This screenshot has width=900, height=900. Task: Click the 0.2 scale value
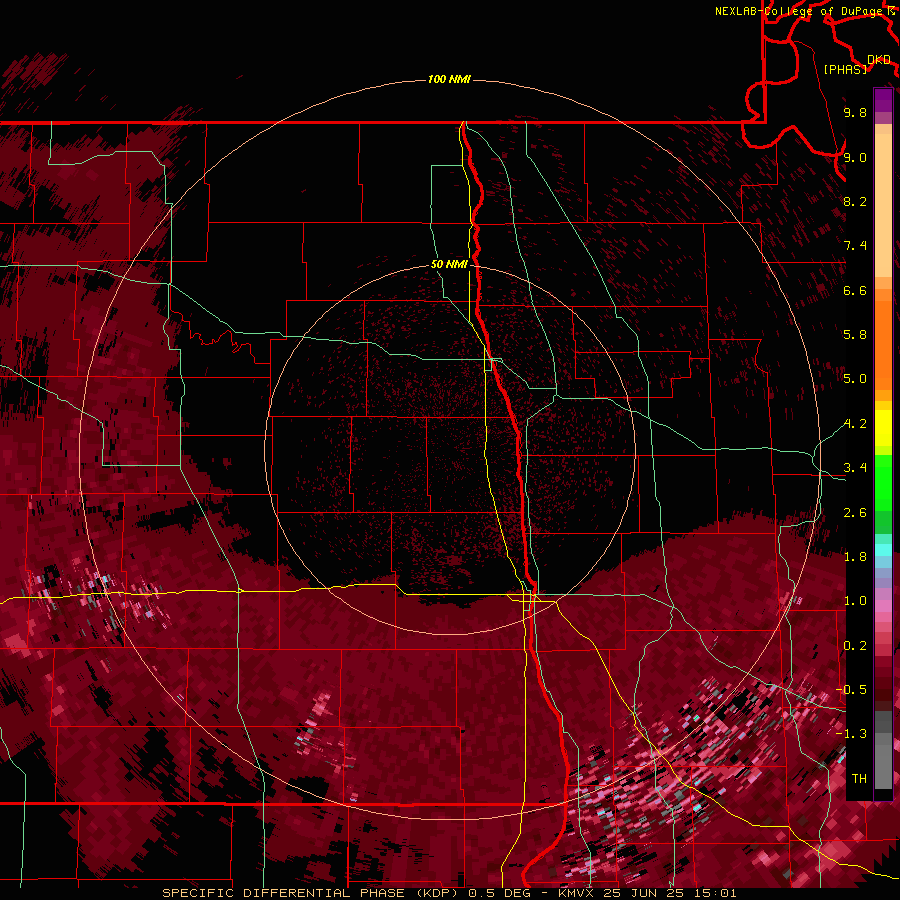click(855, 646)
